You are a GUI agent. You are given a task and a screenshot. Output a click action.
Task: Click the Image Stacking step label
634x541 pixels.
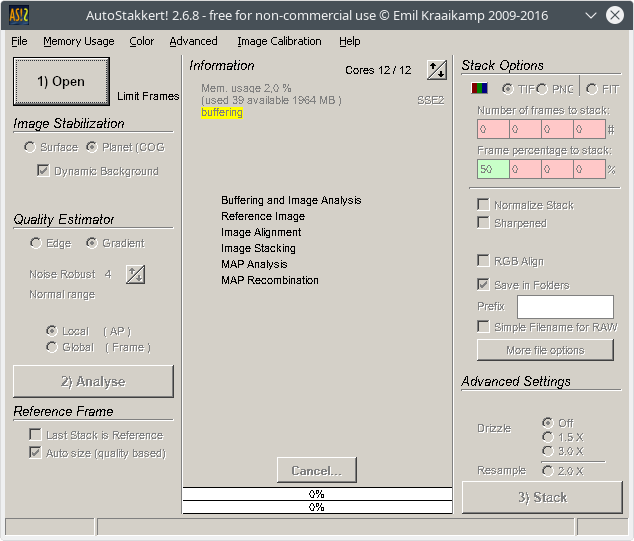pos(258,248)
